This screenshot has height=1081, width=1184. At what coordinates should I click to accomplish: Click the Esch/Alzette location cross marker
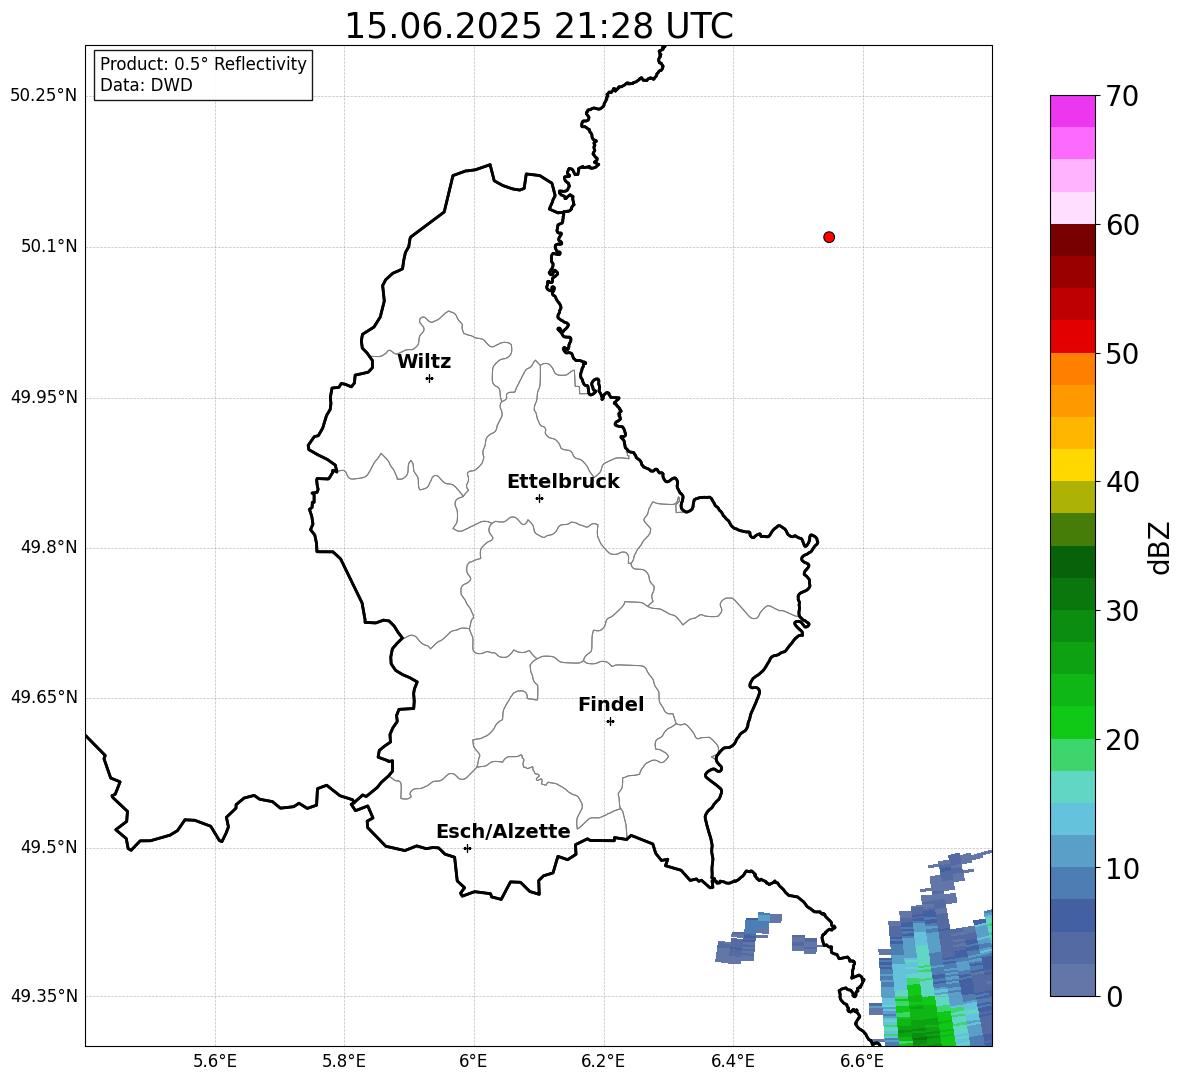[467, 848]
